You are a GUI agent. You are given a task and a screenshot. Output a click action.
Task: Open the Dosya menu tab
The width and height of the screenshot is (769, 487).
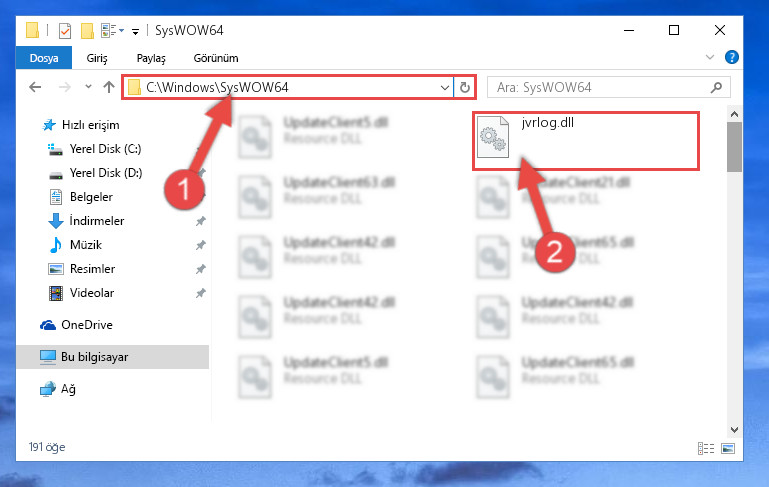[44, 58]
